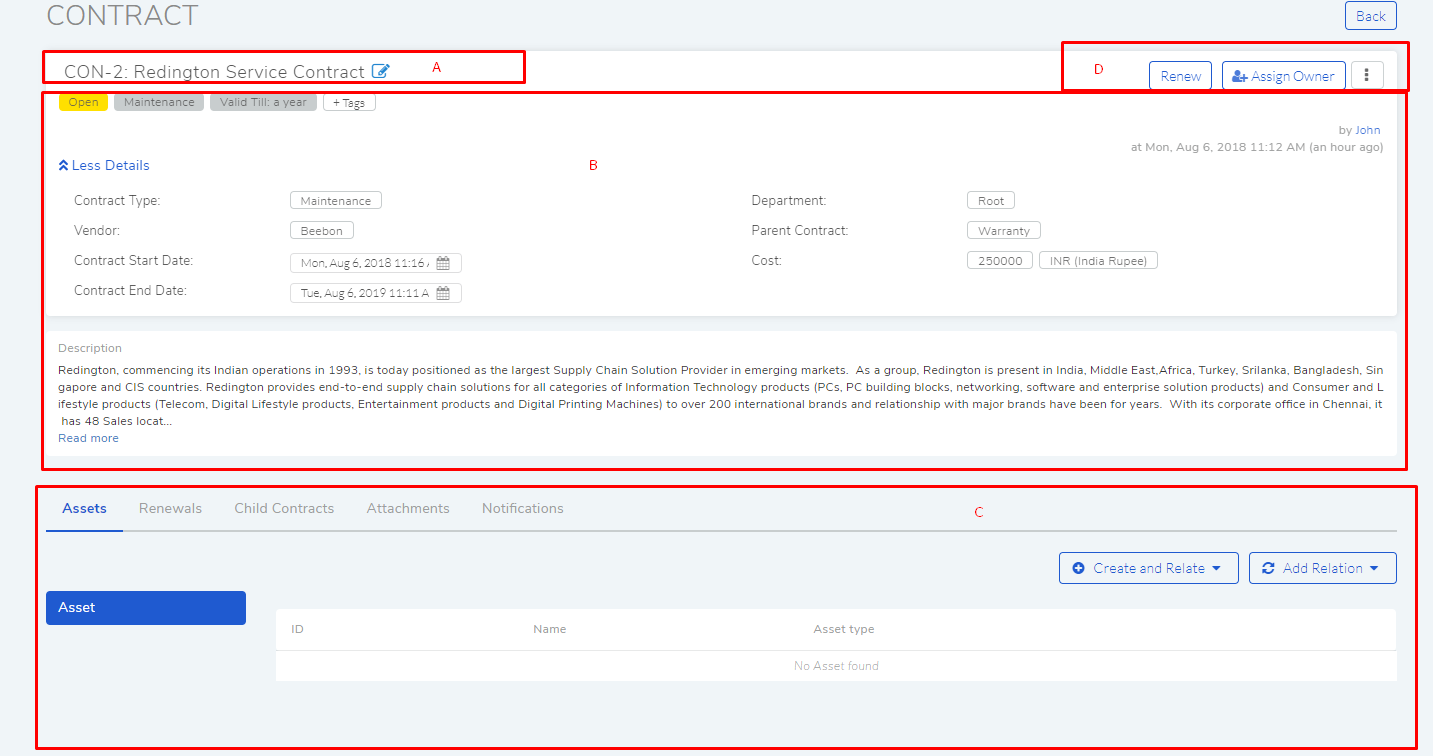Viewport: 1433px width, 756px height.
Task: Click the Asset type column header
Action: click(x=844, y=629)
